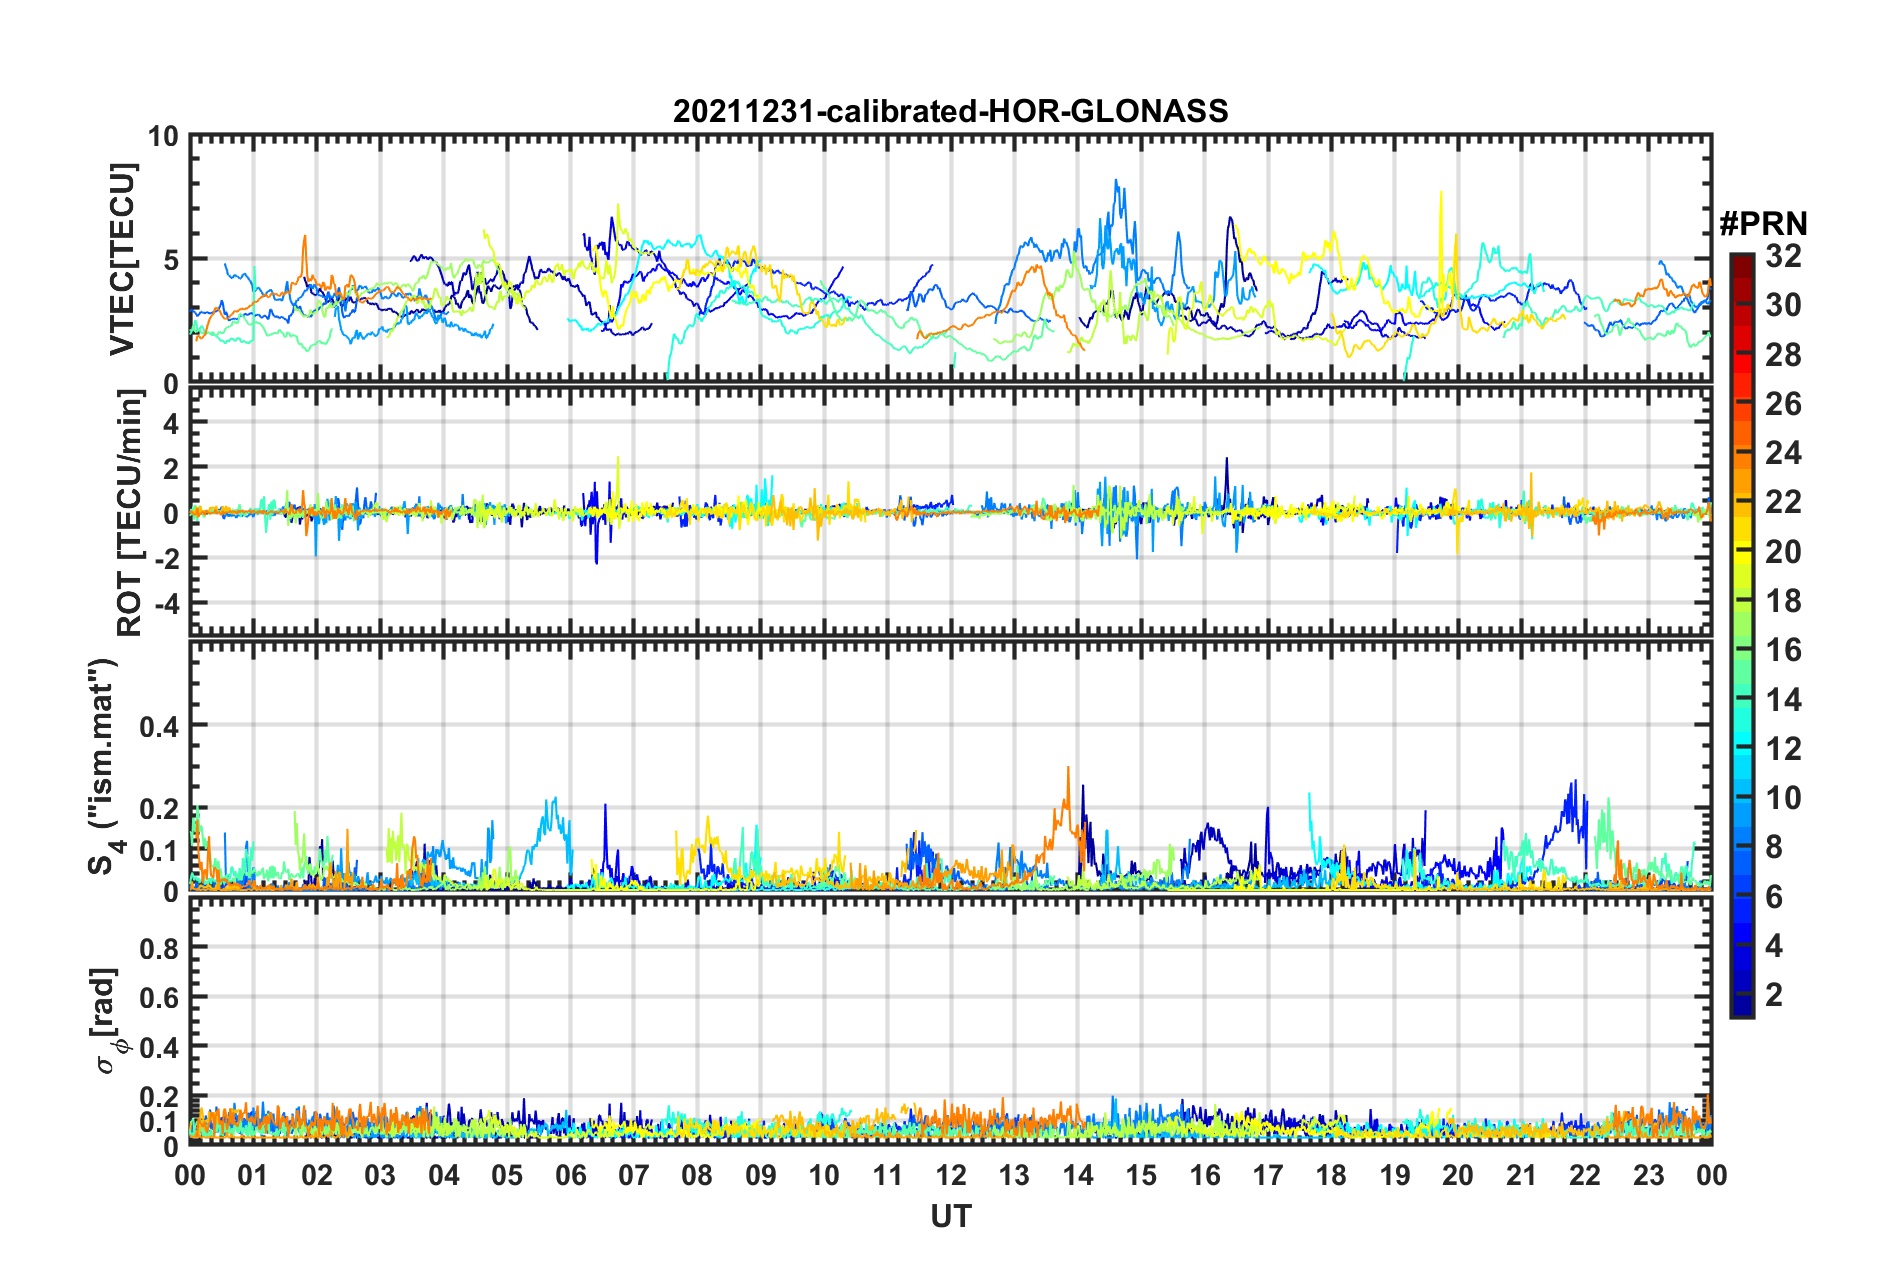Click the 10 tick label on the VTEC axis
This screenshot has height=1272, width=1902.
pos(163,137)
